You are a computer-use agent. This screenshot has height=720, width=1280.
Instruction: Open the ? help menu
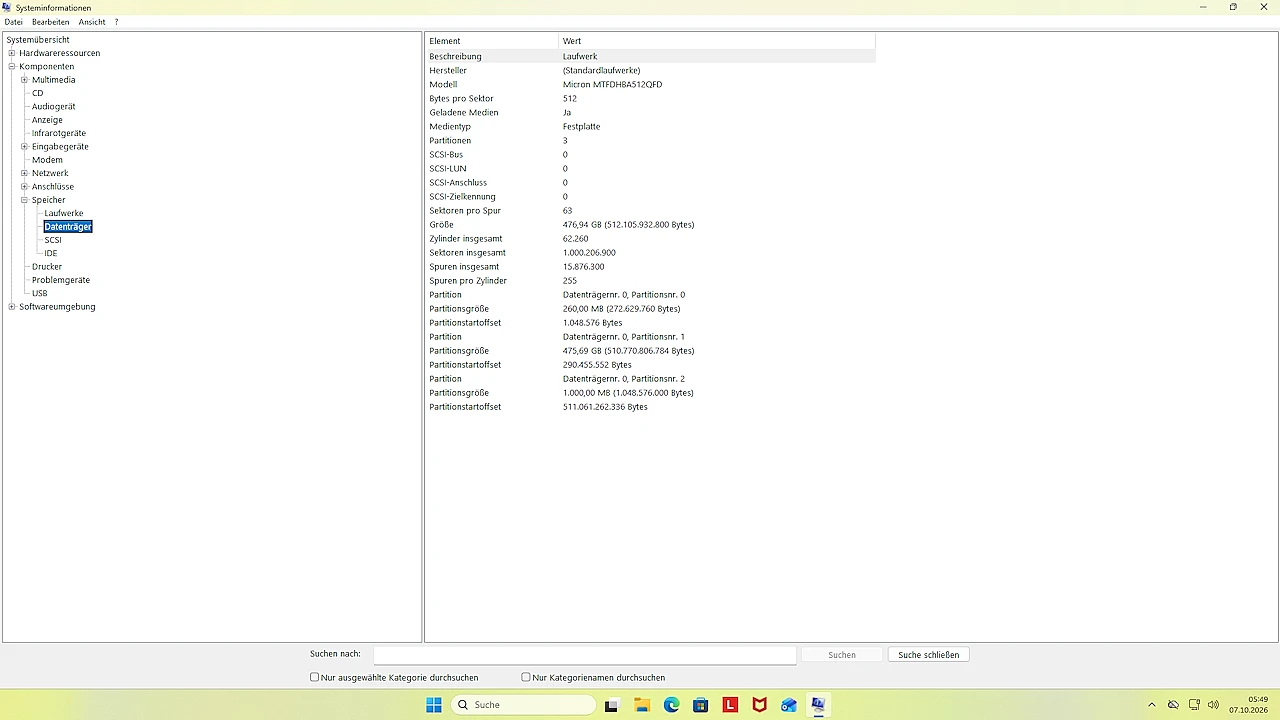tap(116, 22)
